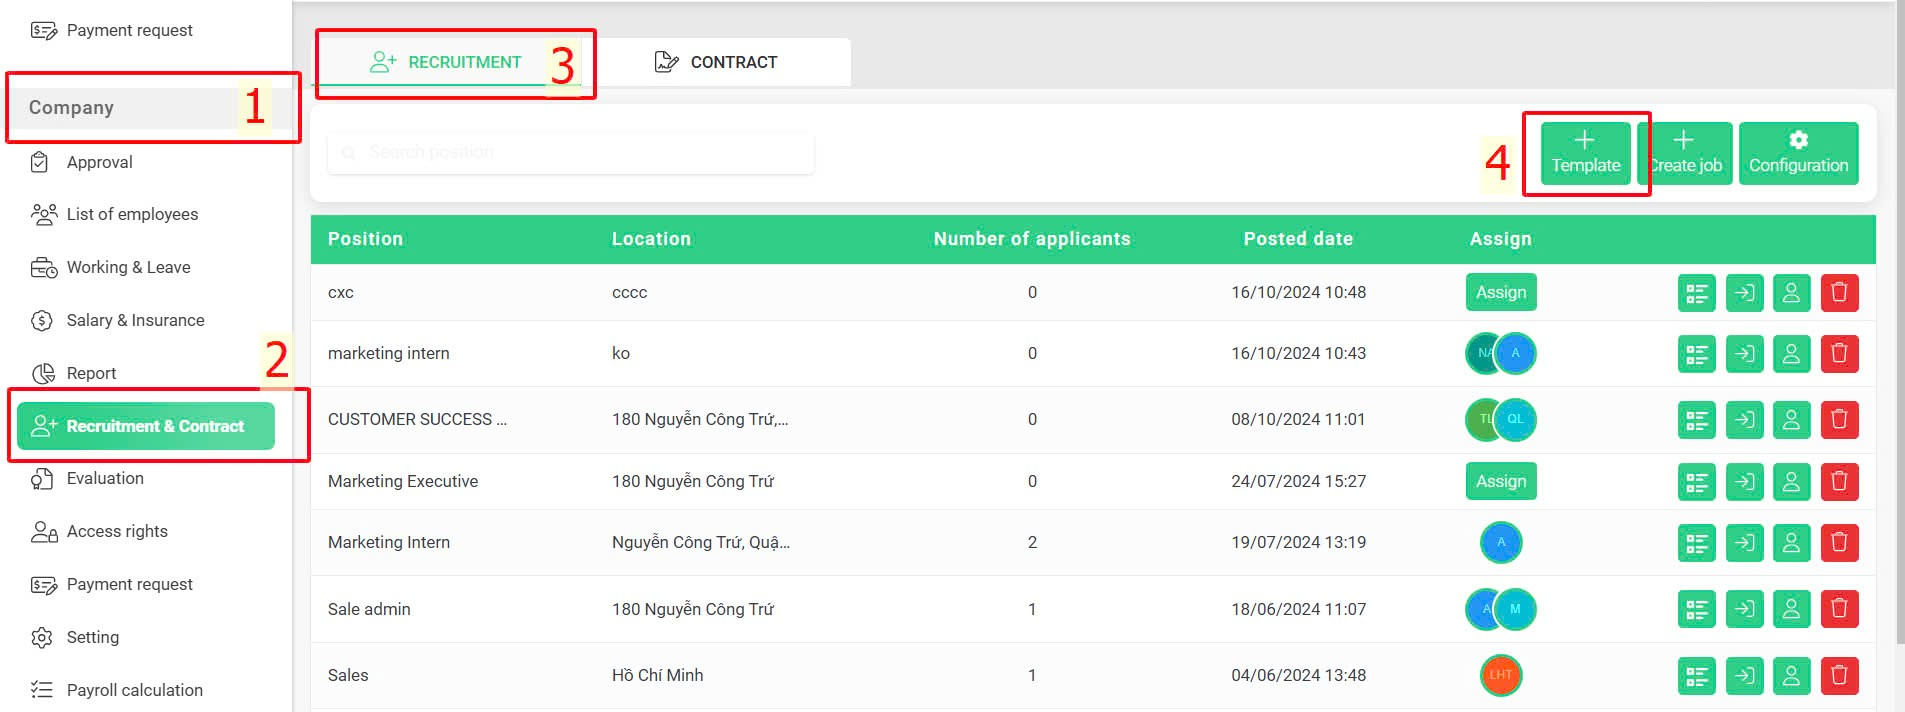
Task: Click person icon in Marketing Executive row
Action: coord(1792,482)
